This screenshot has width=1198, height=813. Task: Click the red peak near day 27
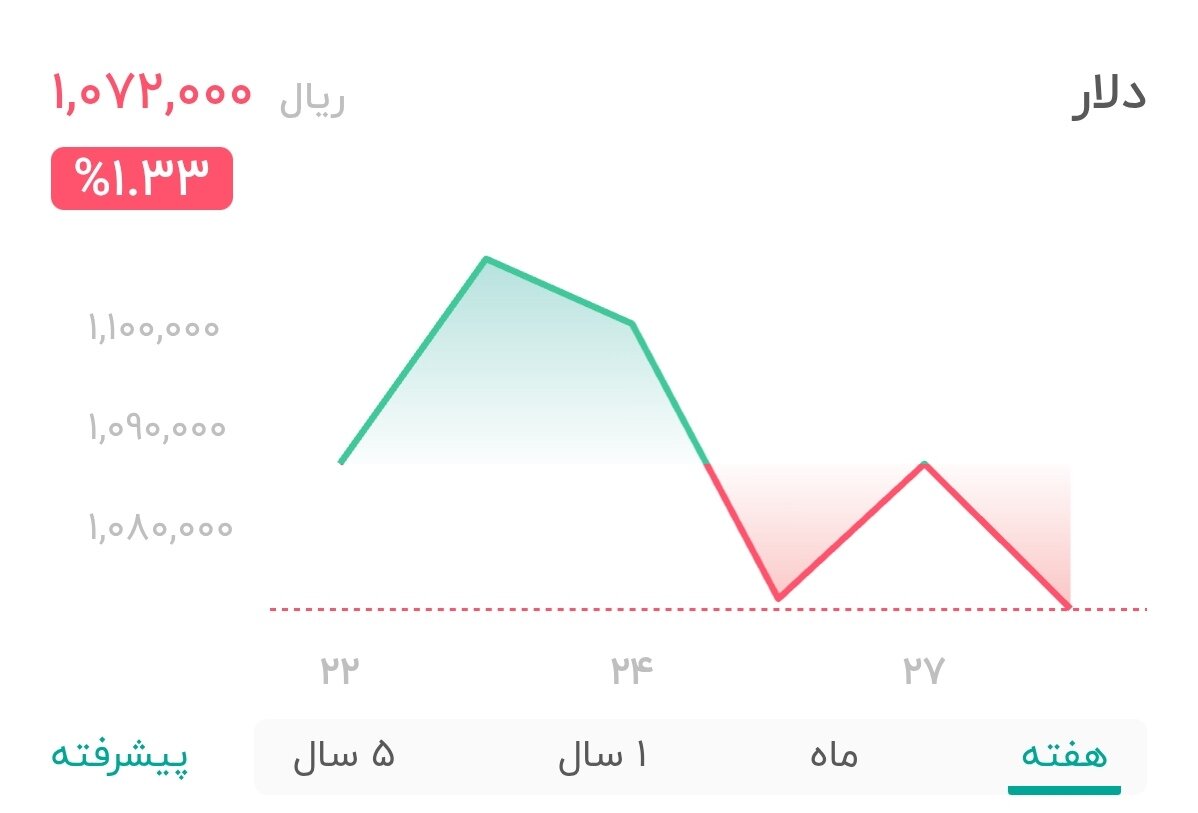[925, 463]
